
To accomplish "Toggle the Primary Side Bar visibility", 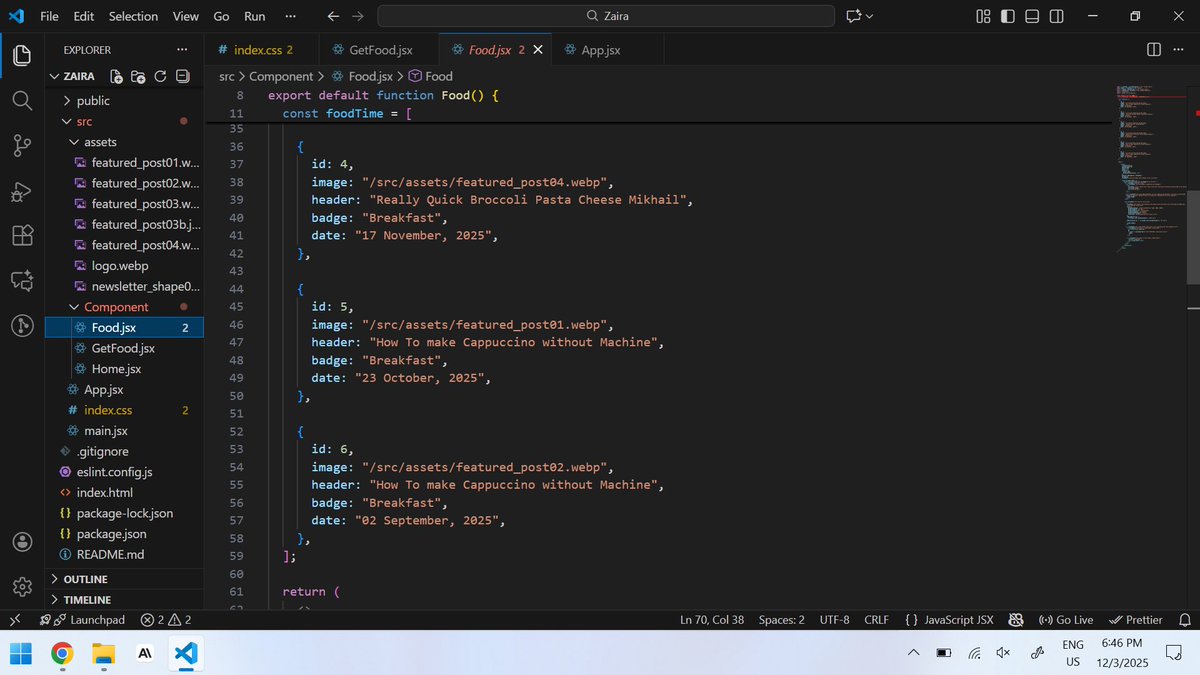I will (1006, 15).
